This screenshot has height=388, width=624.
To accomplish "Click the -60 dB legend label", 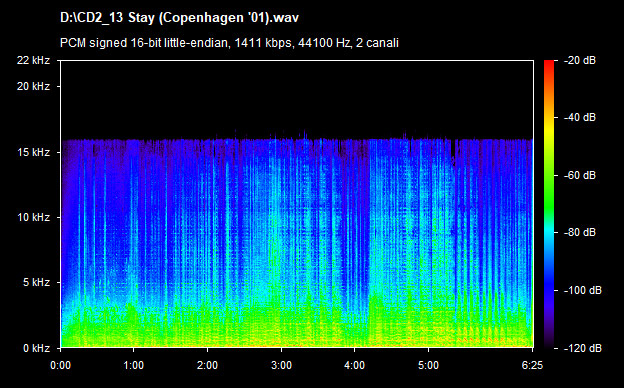I will click(x=580, y=175).
